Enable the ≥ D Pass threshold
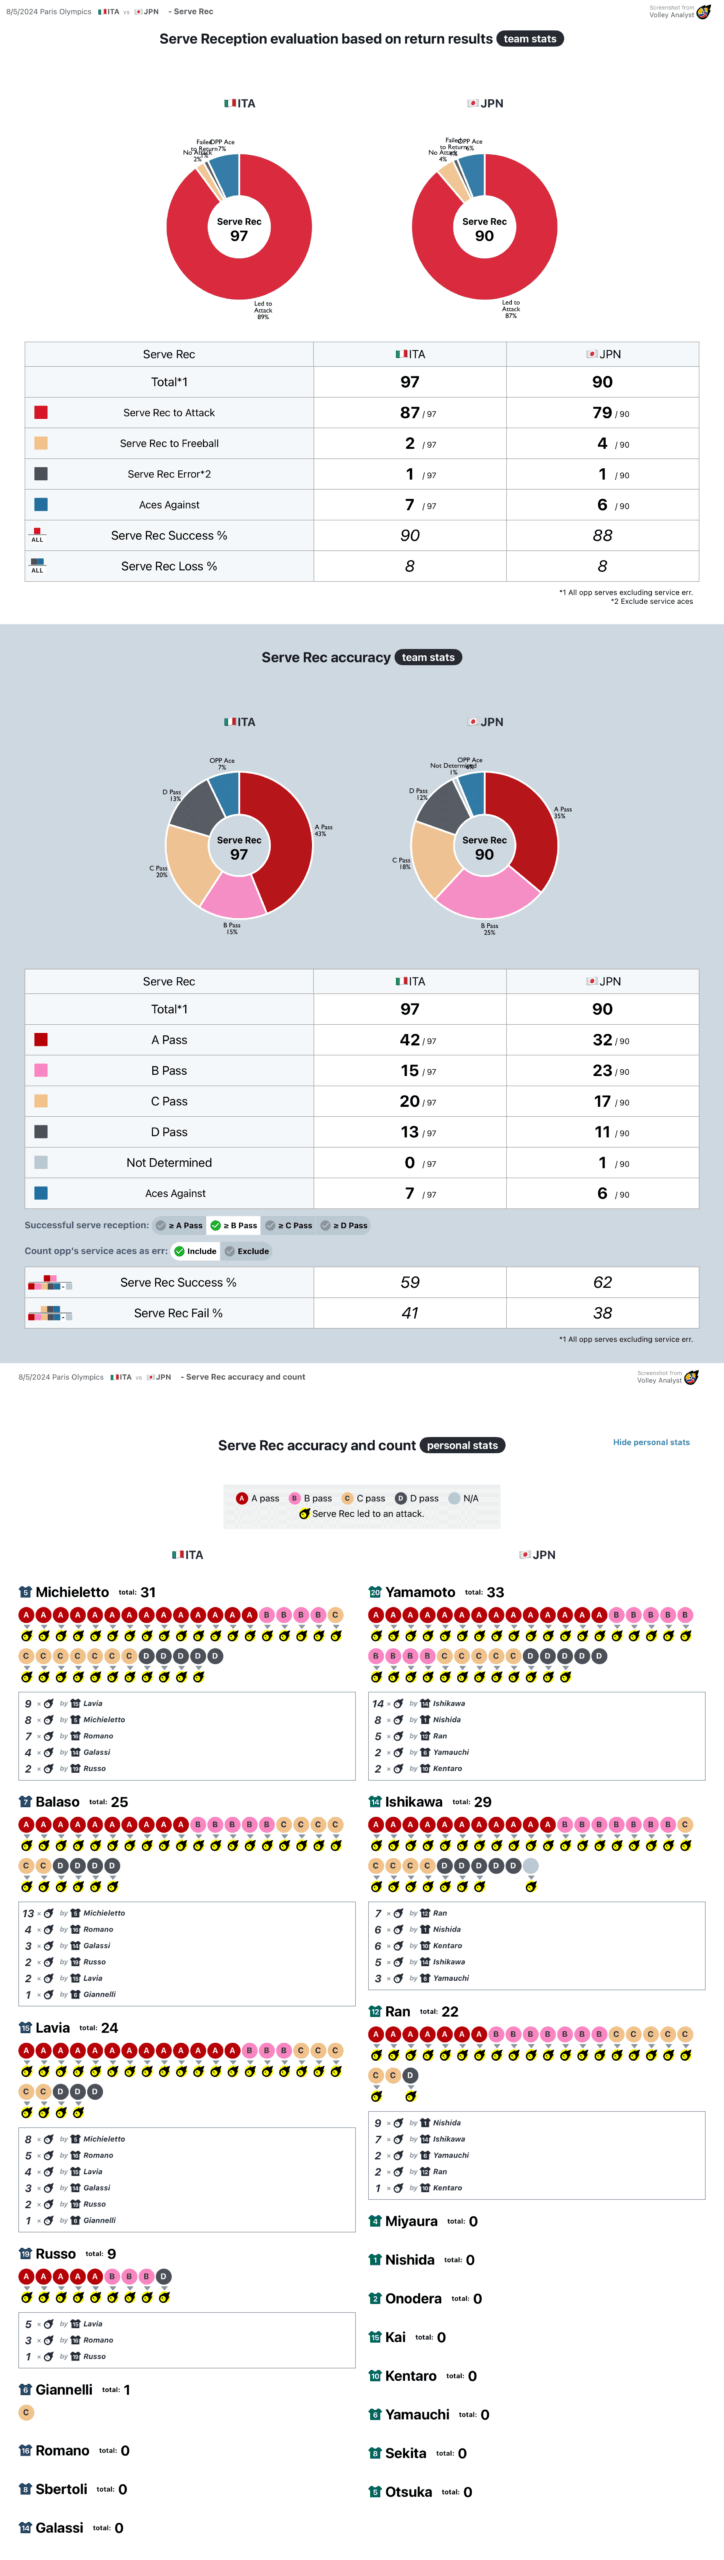The width and height of the screenshot is (724, 2560). 344,1225
